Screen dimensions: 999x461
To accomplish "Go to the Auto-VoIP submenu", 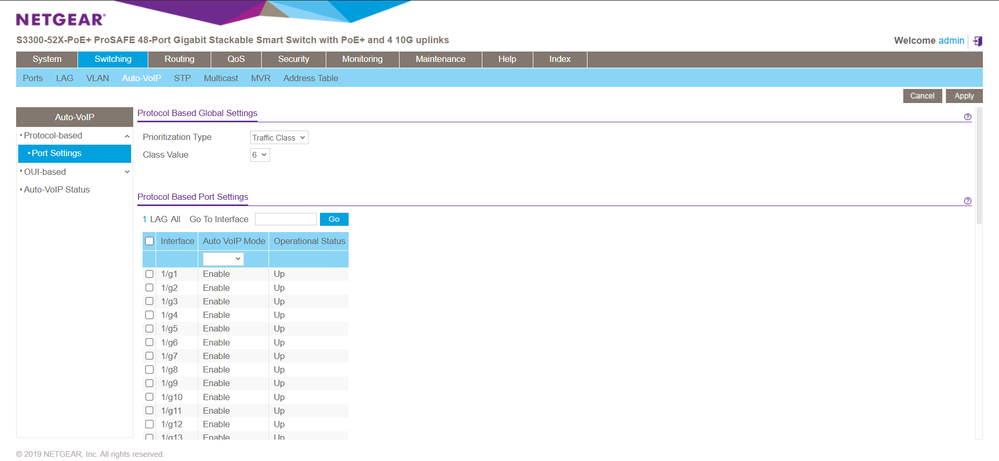I will 141,78.
